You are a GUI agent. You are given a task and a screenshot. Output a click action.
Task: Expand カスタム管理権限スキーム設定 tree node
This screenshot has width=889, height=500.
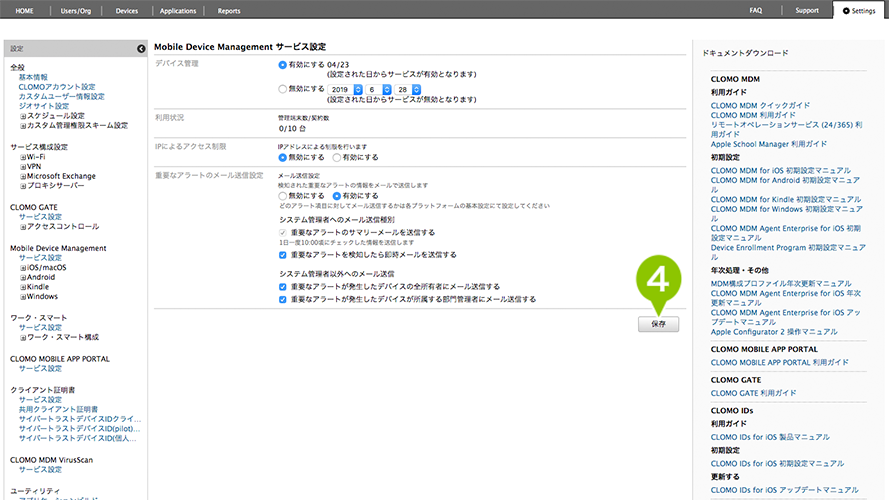pos(23,126)
